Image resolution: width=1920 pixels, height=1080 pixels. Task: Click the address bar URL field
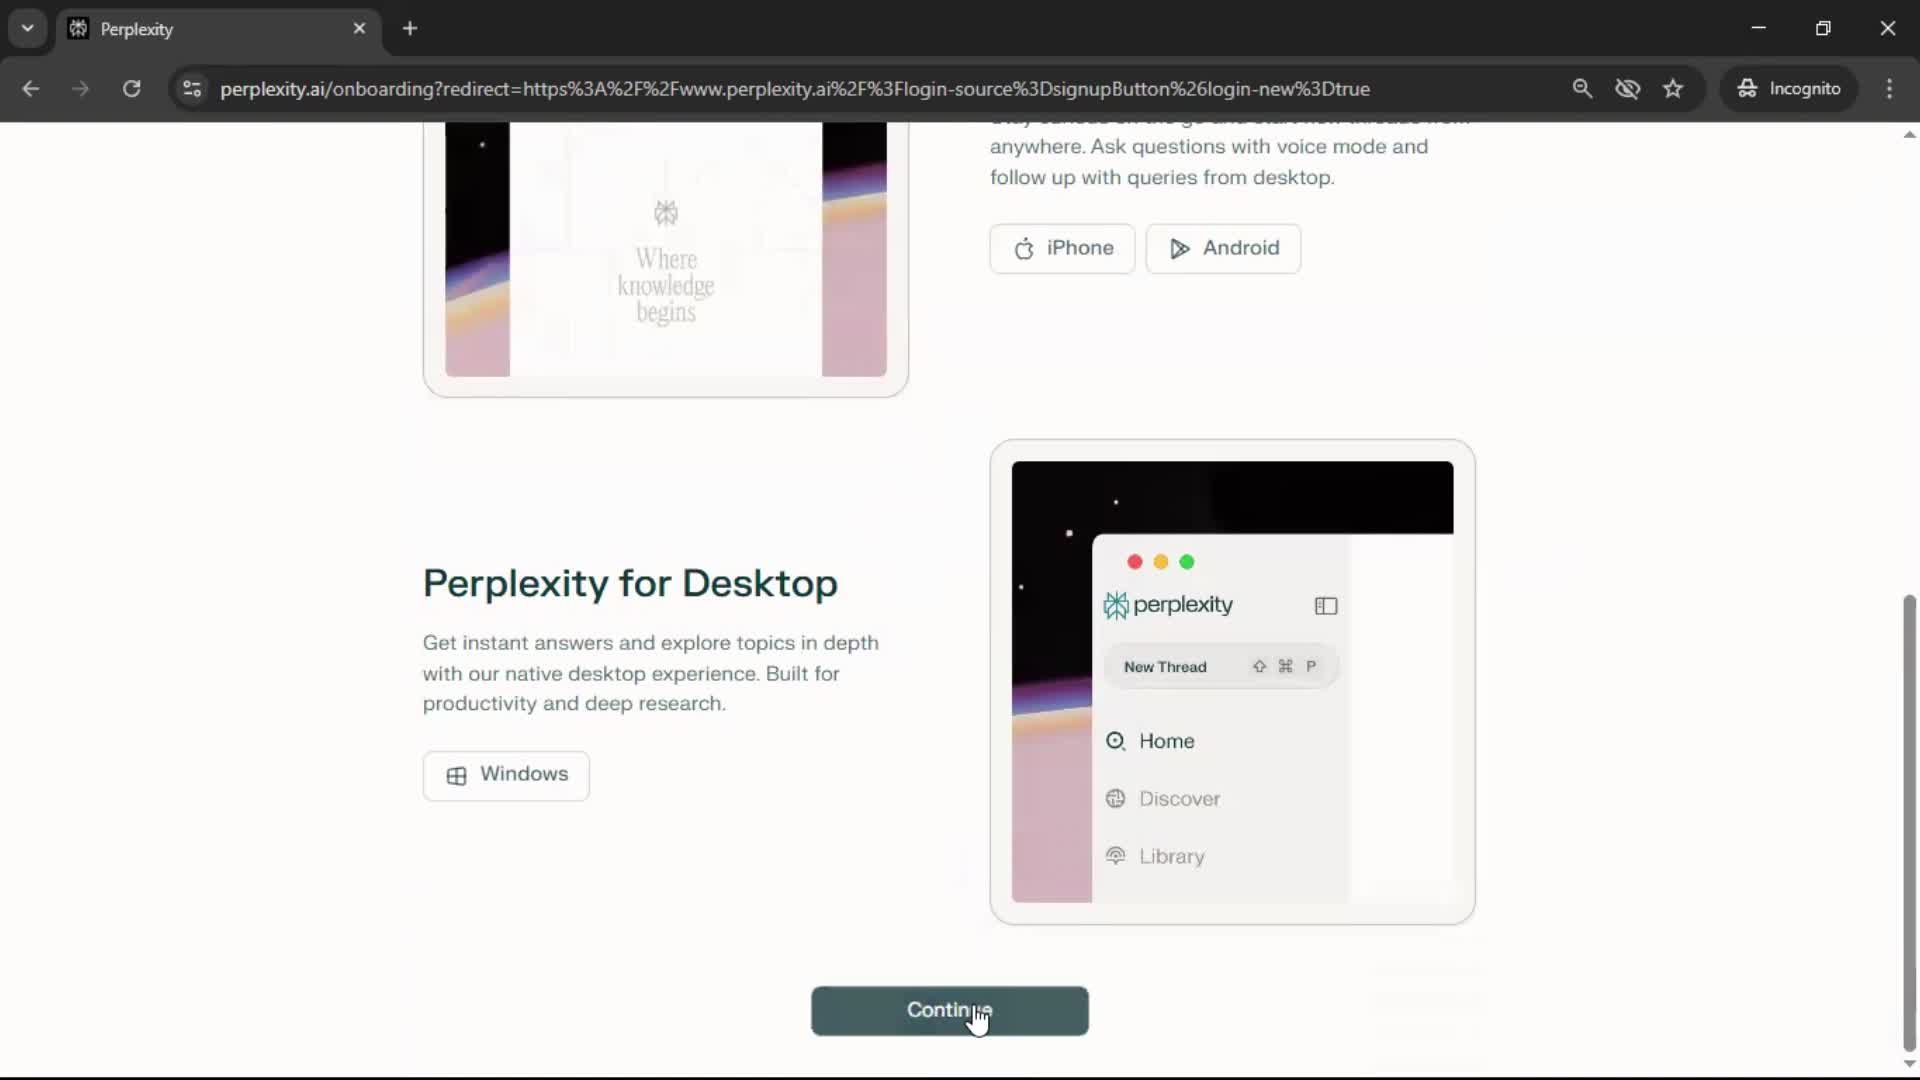click(x=795, y=89)
